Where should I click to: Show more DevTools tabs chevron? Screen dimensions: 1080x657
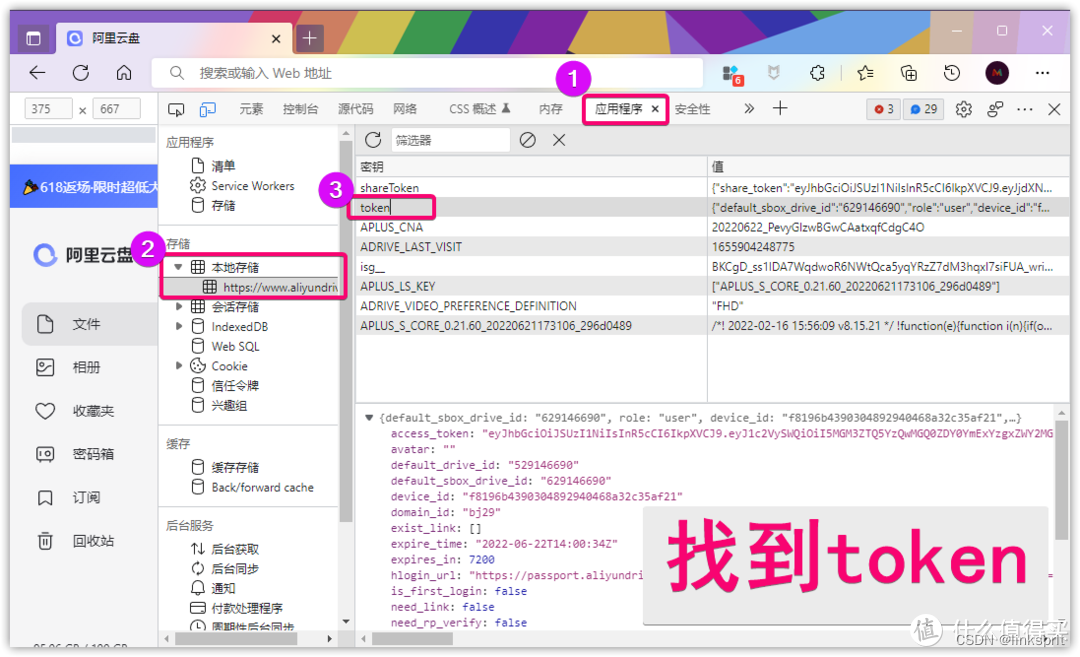(749, 108)
